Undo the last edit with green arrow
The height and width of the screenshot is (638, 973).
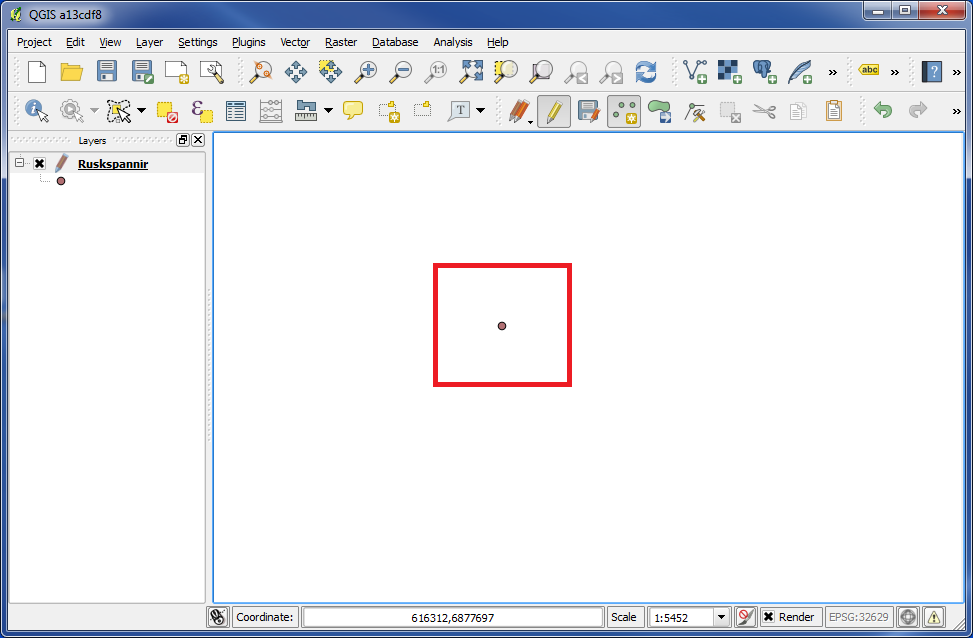882,110
